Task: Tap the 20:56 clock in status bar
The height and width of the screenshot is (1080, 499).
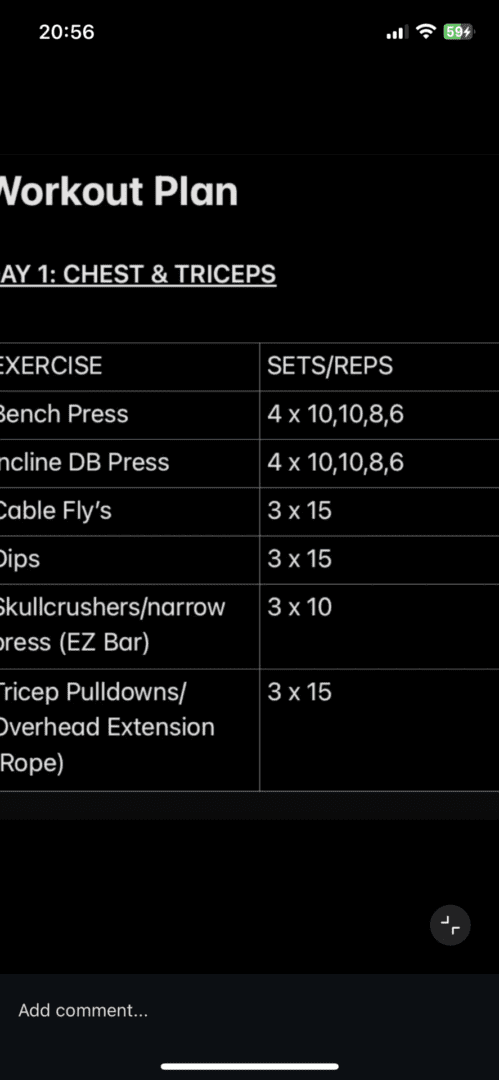Action: [x=67, y=32]
